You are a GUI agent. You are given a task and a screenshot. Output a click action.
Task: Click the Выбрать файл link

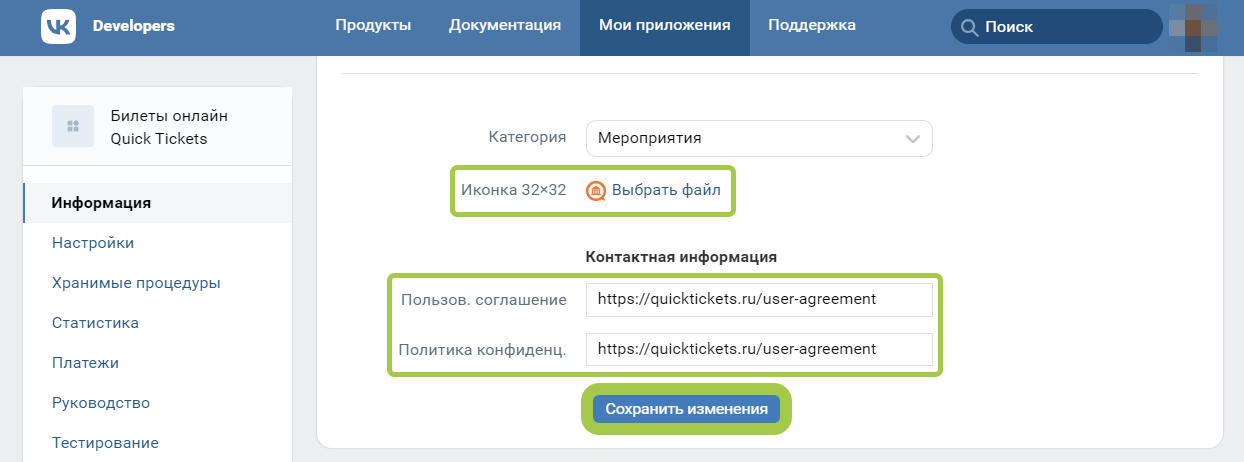click(x=666, y=190)
